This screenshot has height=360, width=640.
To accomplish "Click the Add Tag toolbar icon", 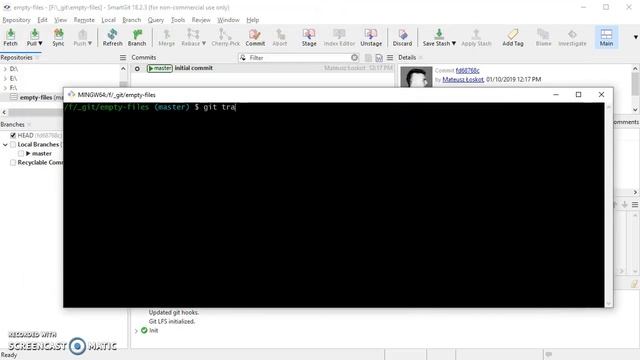I will pos(513,37).
